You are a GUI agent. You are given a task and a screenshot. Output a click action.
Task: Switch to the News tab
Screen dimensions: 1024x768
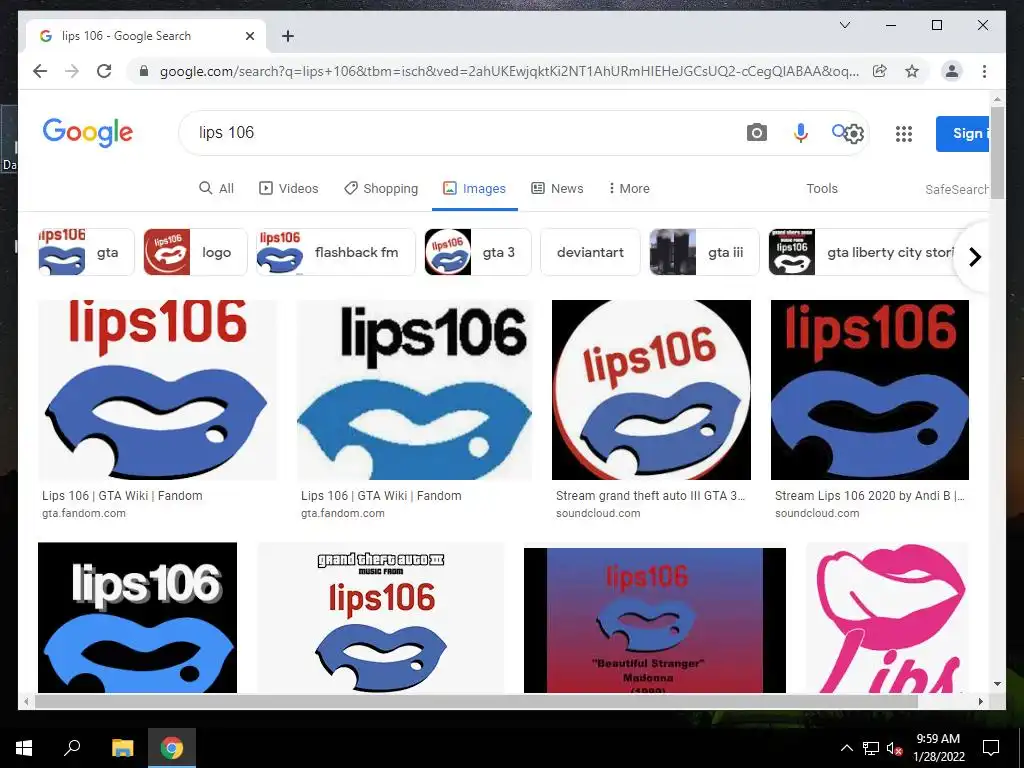click(x=557, y=188)
